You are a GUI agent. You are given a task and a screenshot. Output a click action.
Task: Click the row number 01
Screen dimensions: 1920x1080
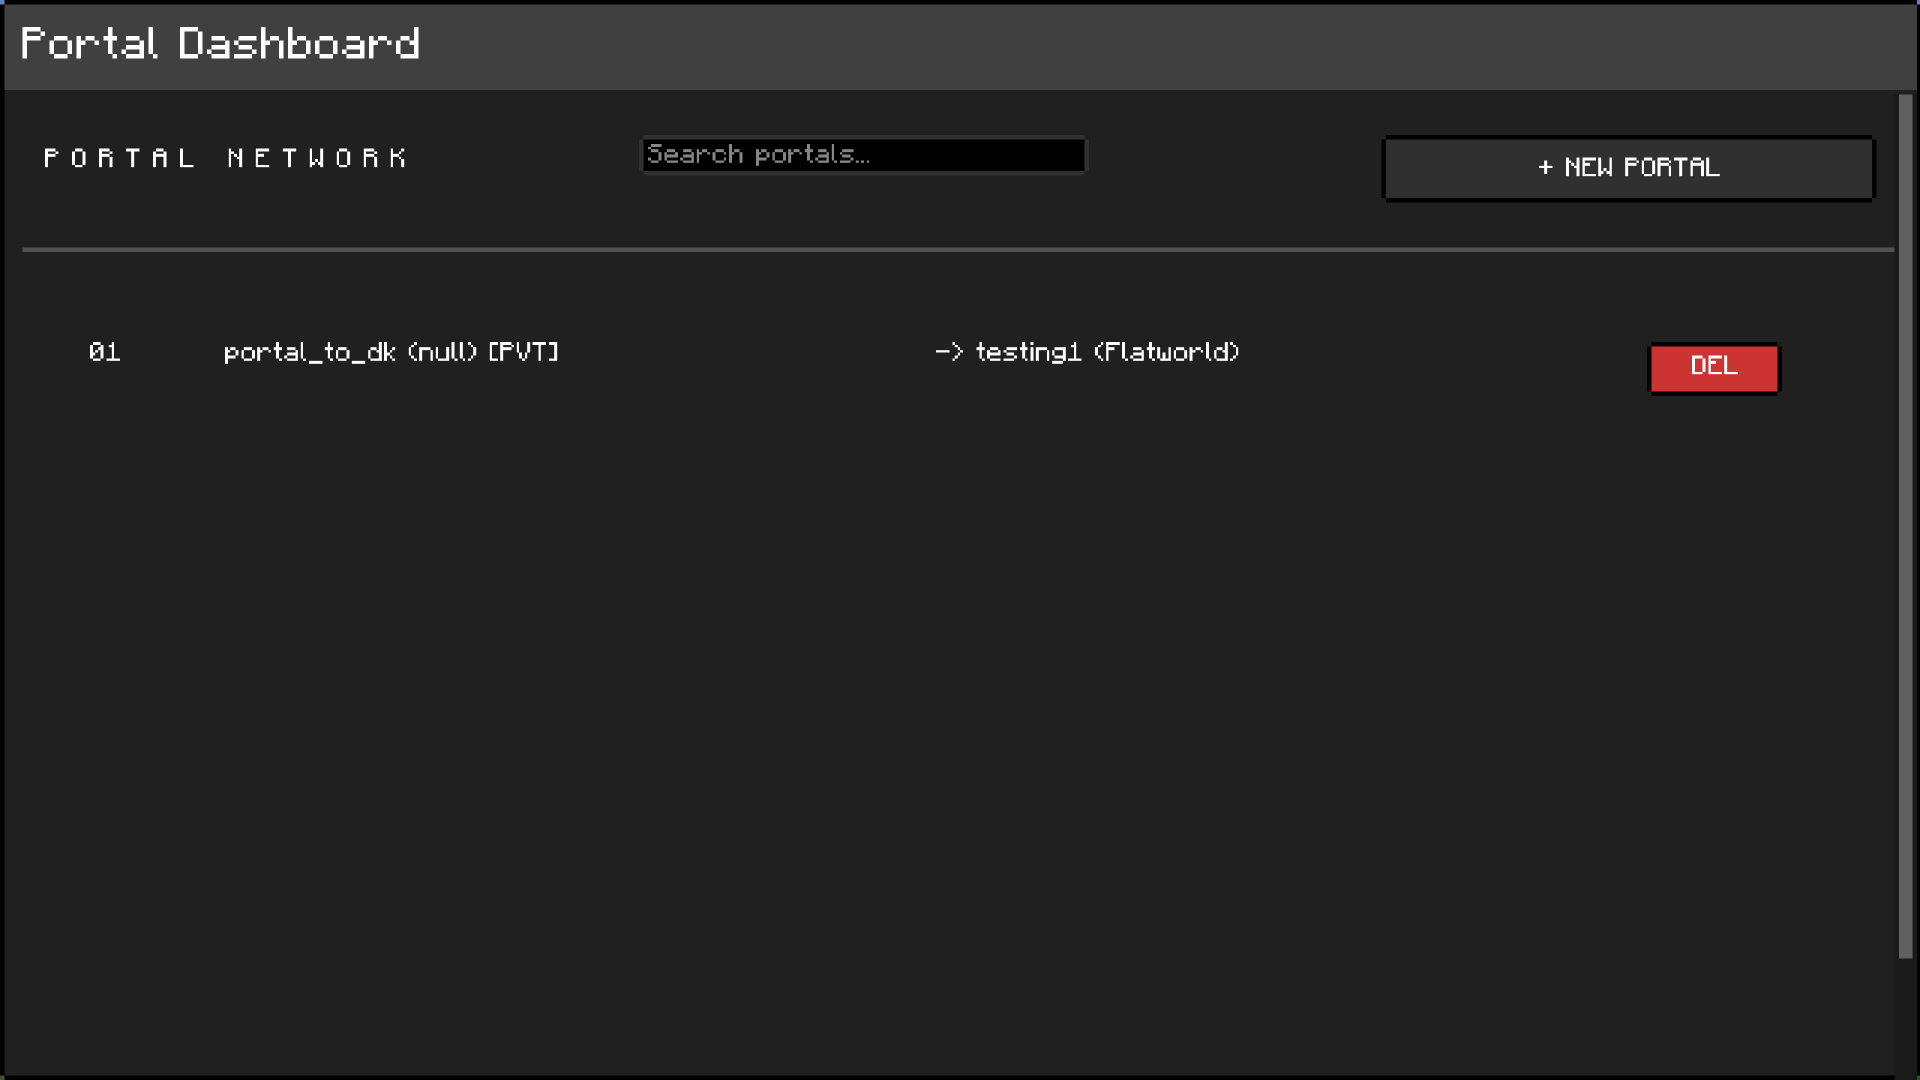(104, 352)
